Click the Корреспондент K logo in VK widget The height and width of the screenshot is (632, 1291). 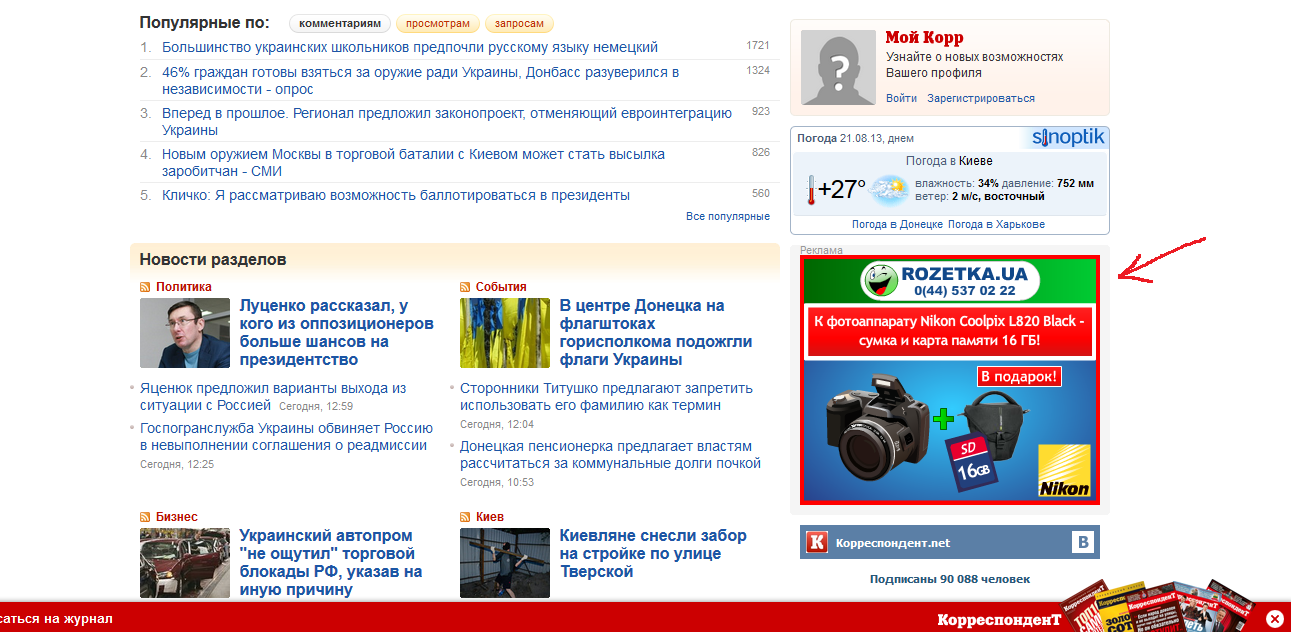[818, 543]
